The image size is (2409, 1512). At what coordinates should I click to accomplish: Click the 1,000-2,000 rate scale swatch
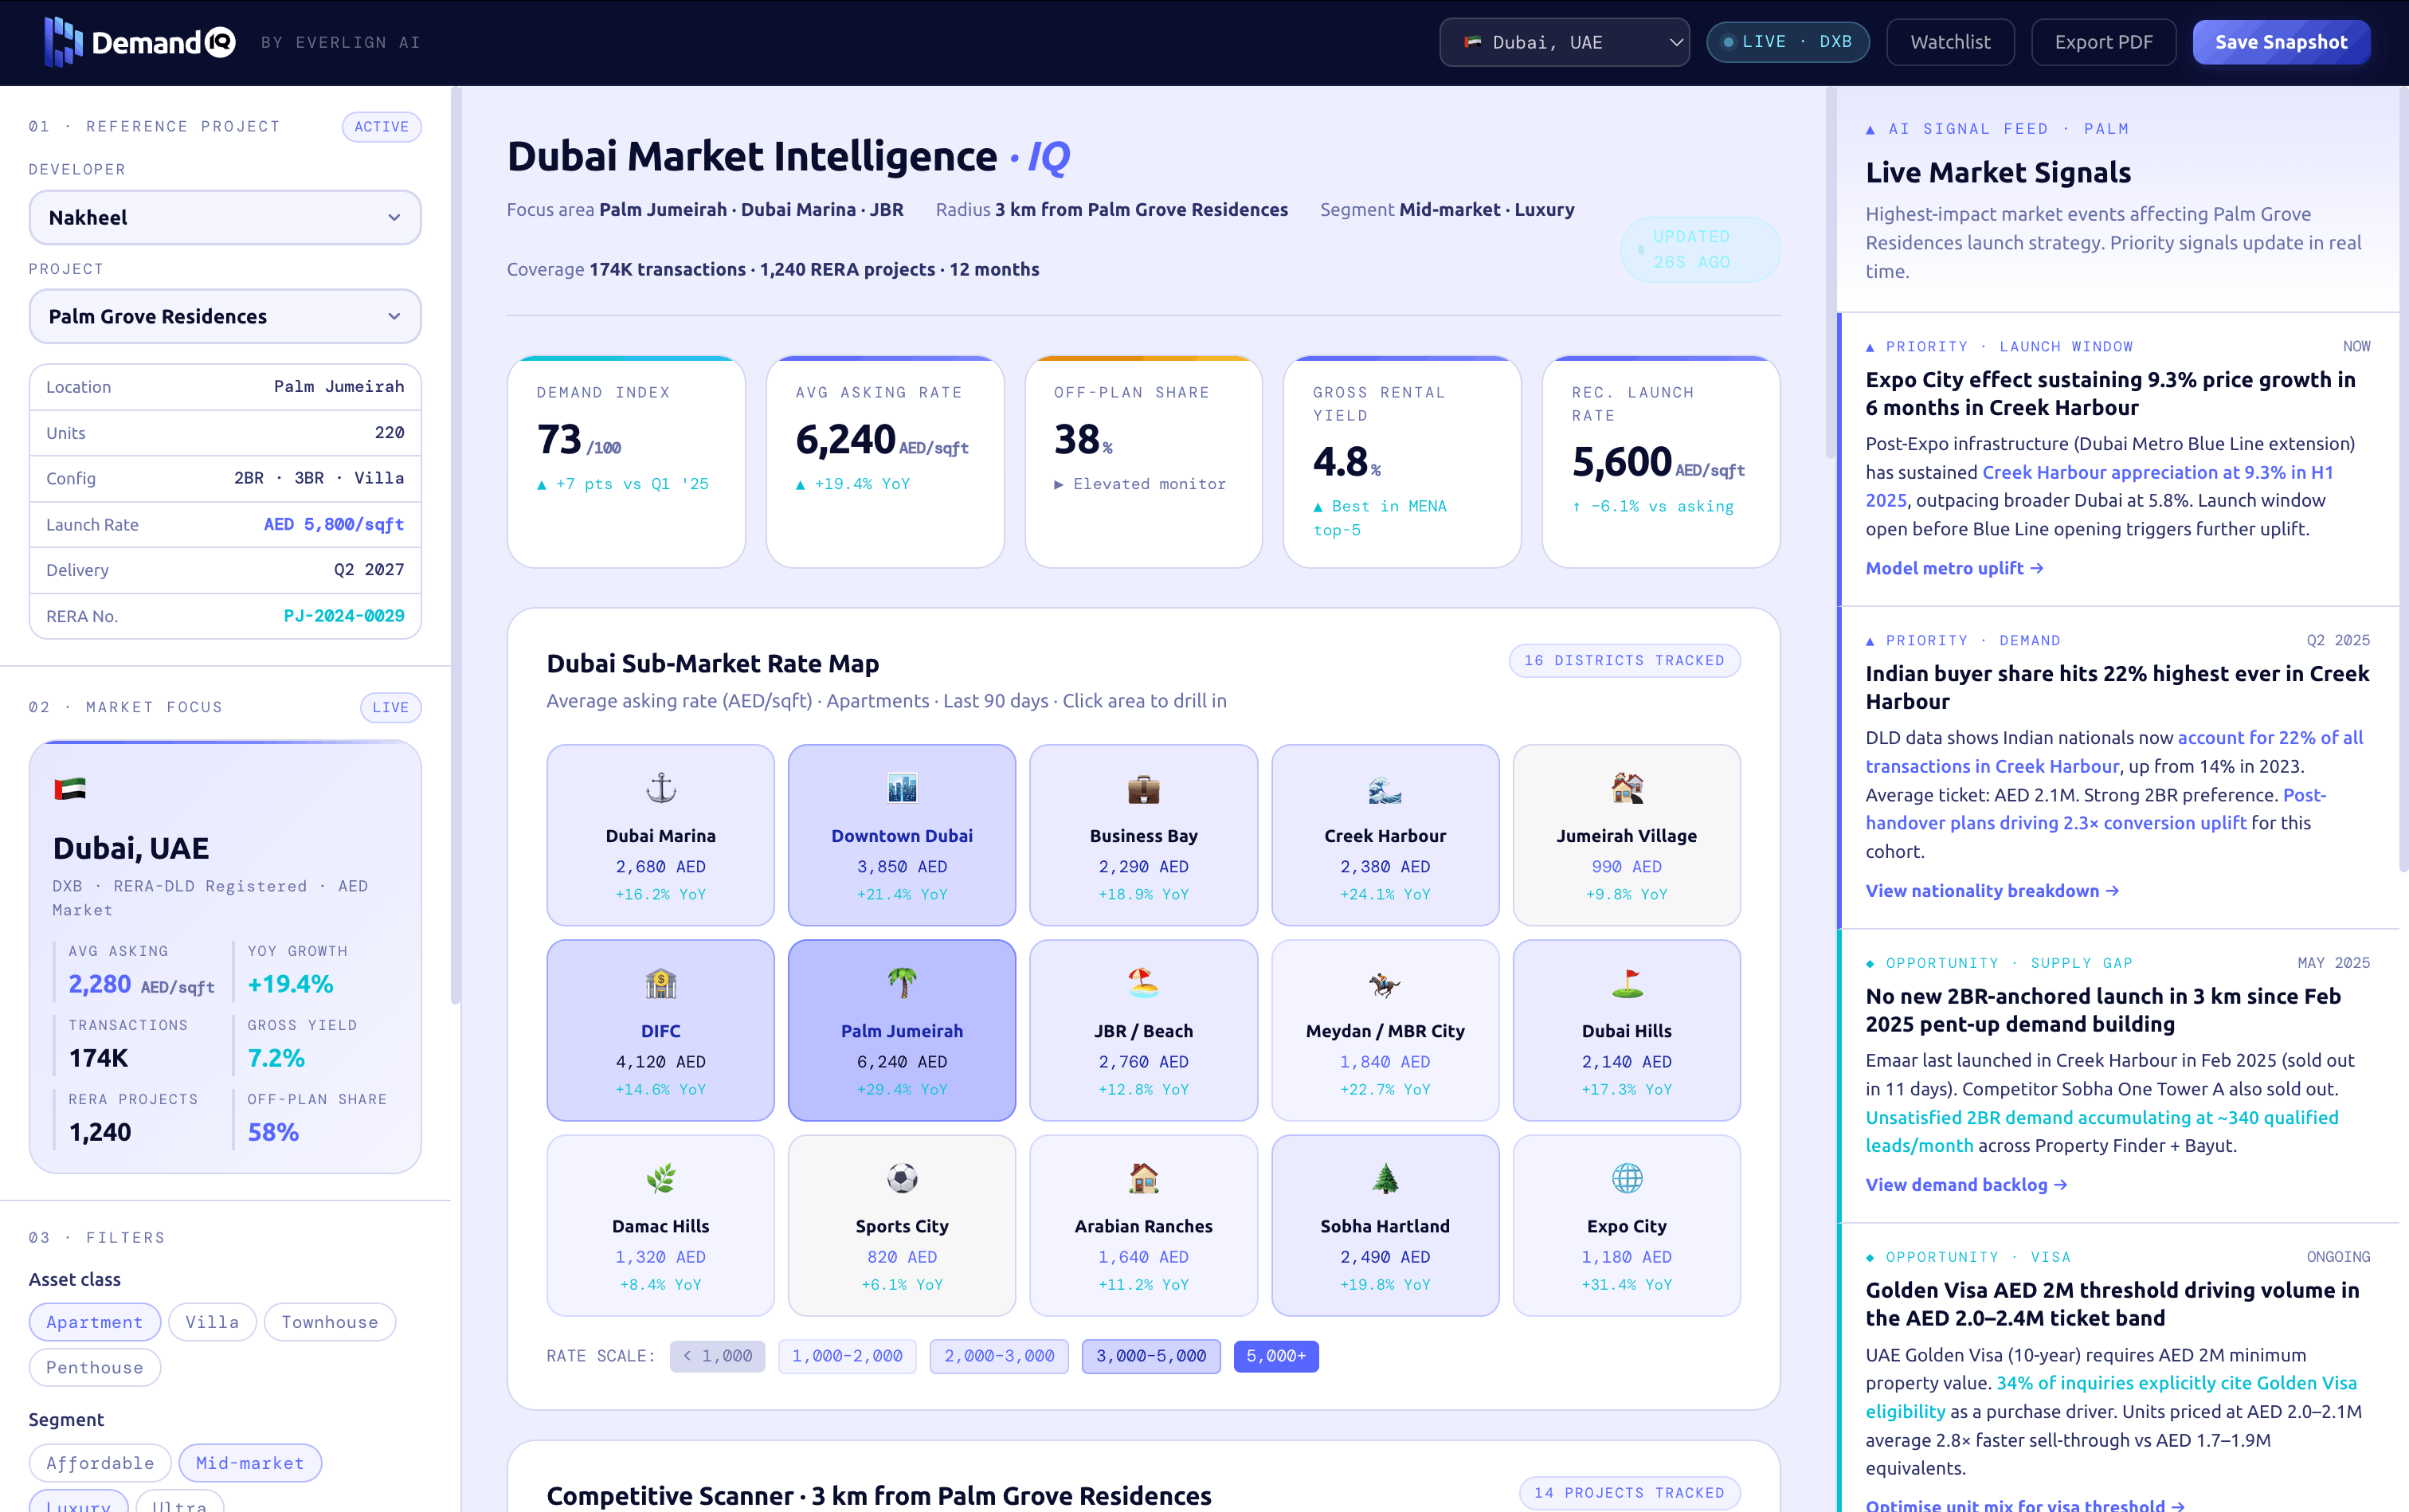(x=847, y=1356)
